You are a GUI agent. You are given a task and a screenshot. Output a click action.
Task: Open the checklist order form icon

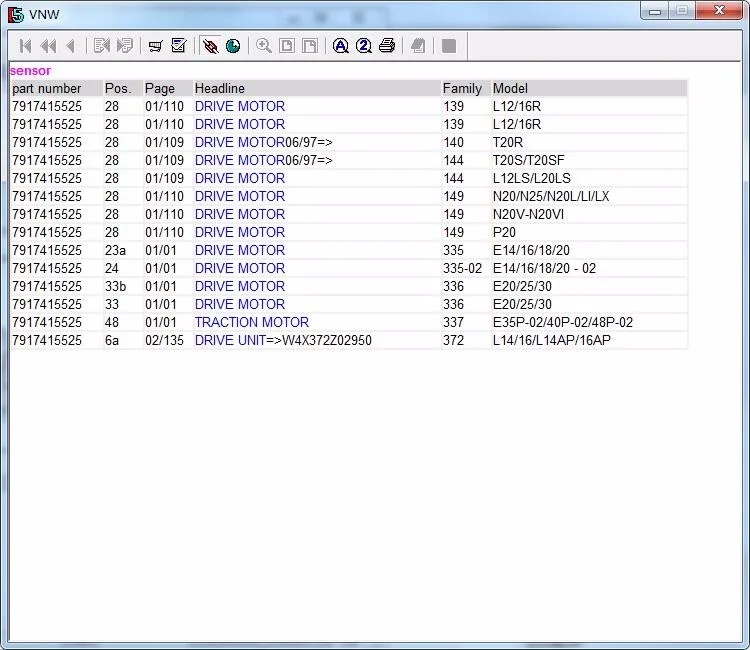click(179, 46)
